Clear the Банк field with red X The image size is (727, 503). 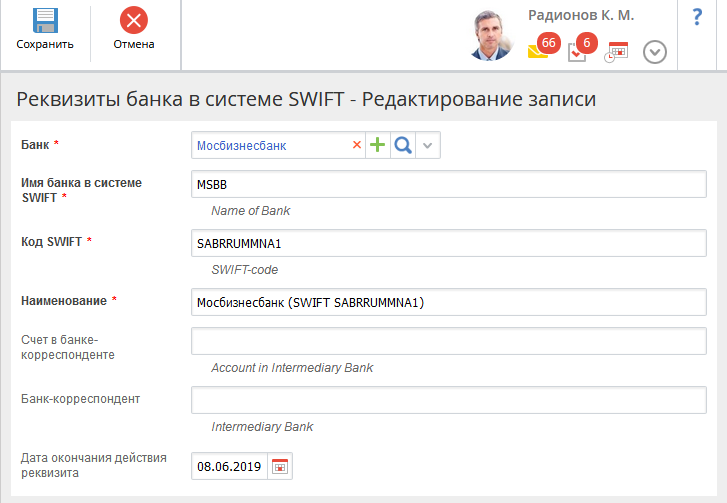click(357, 145)
